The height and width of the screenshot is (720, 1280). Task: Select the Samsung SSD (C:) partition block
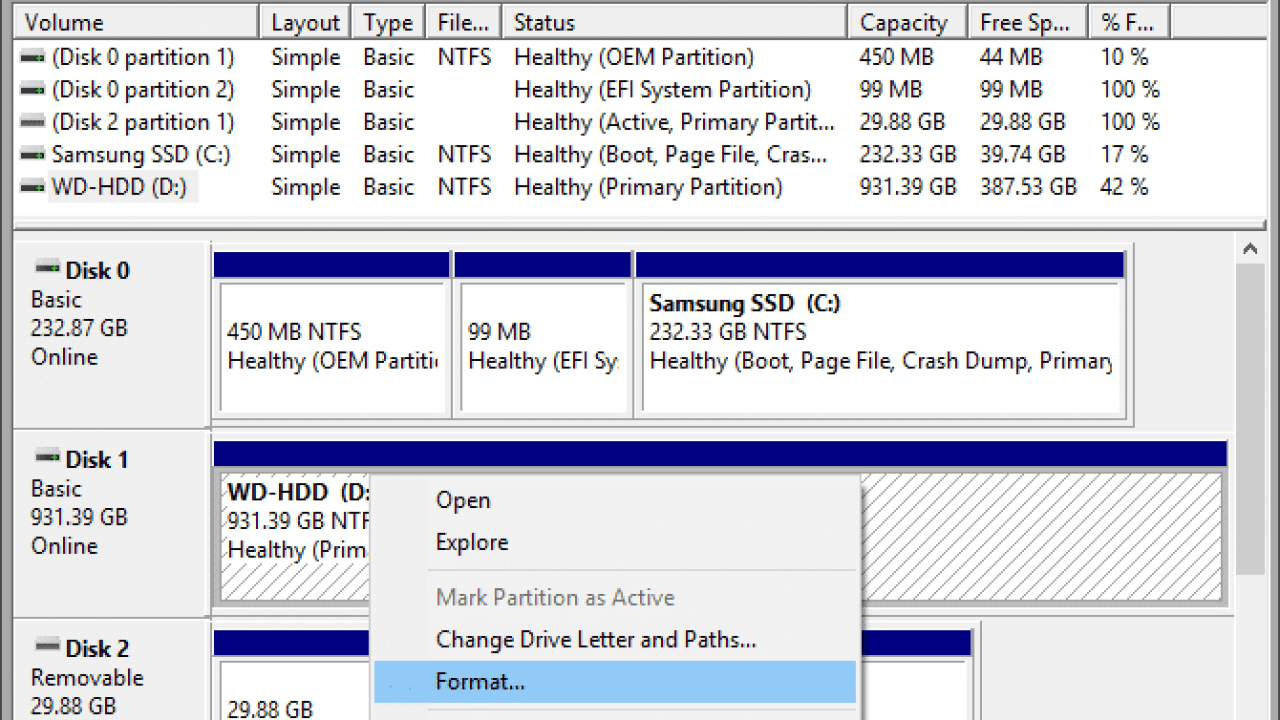pos(880,347)
